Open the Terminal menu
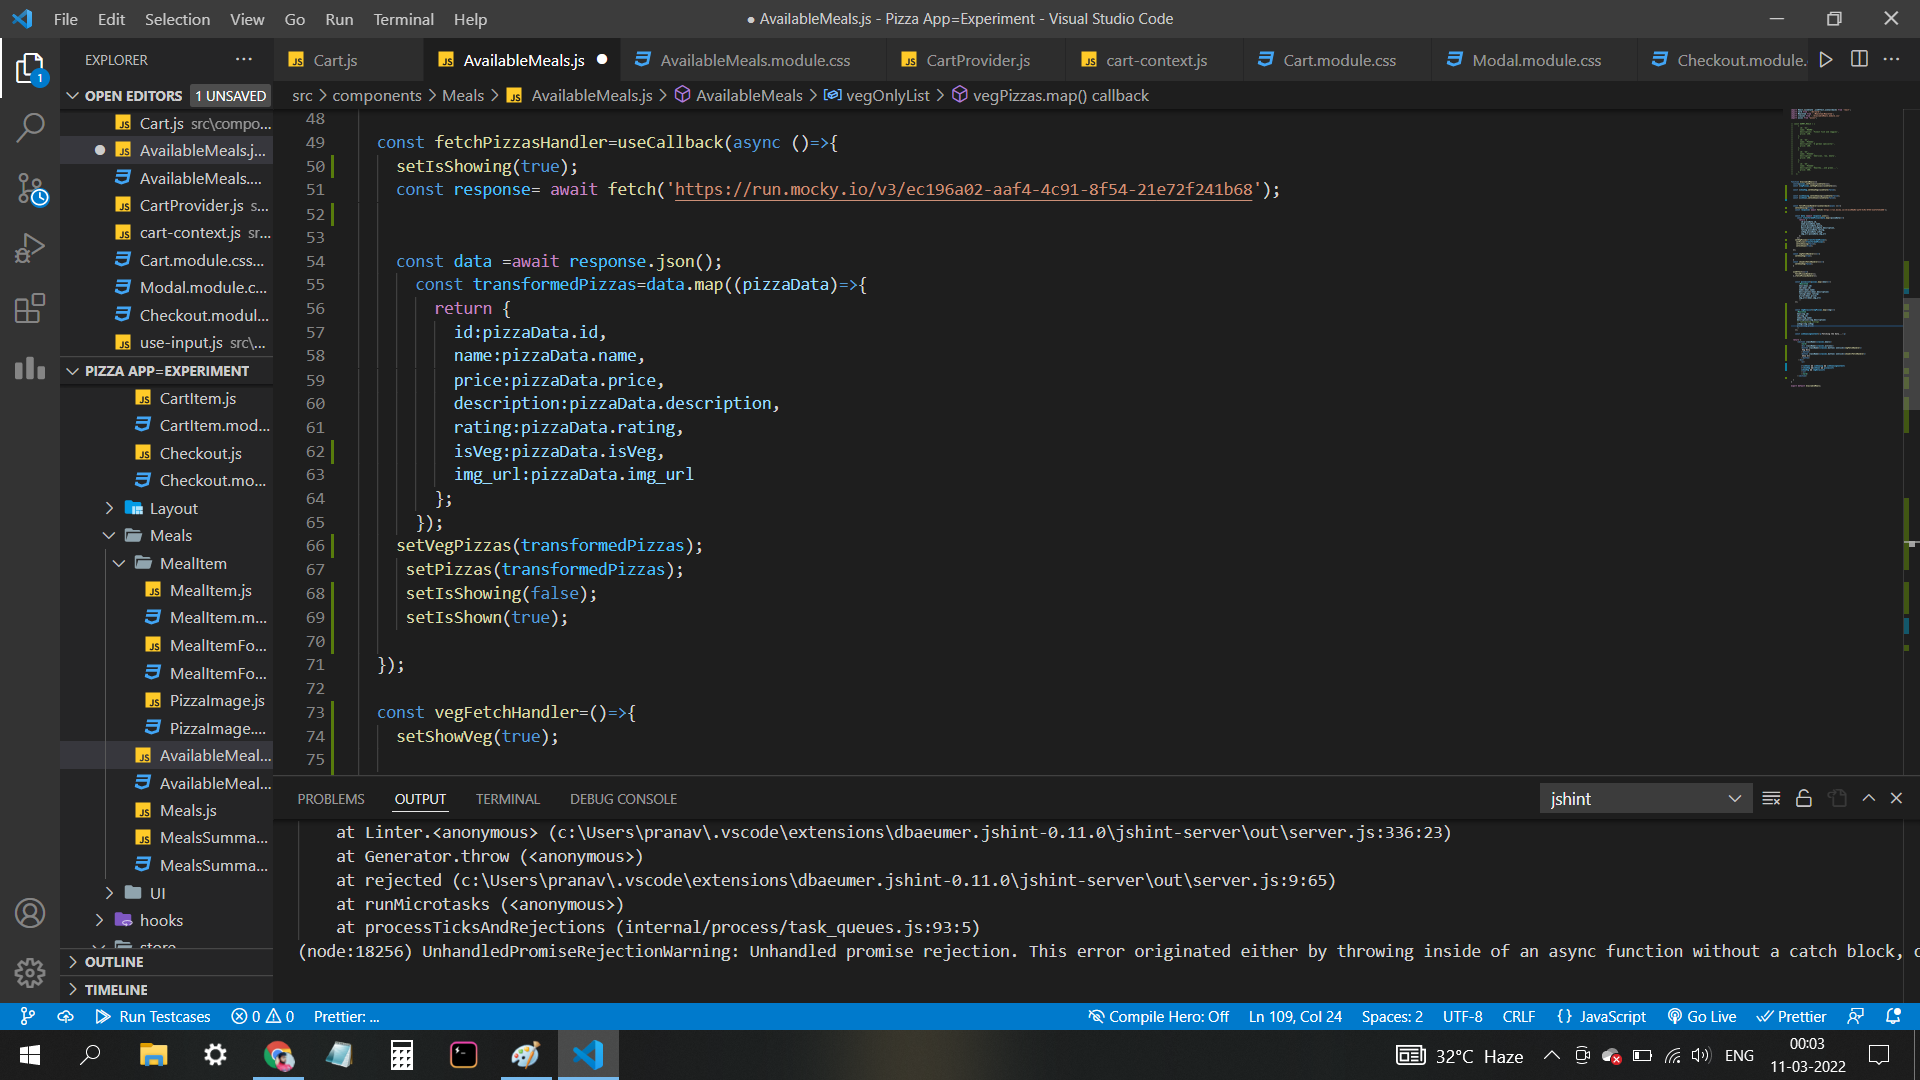Screen dimensions: 1920x1080 403,19
